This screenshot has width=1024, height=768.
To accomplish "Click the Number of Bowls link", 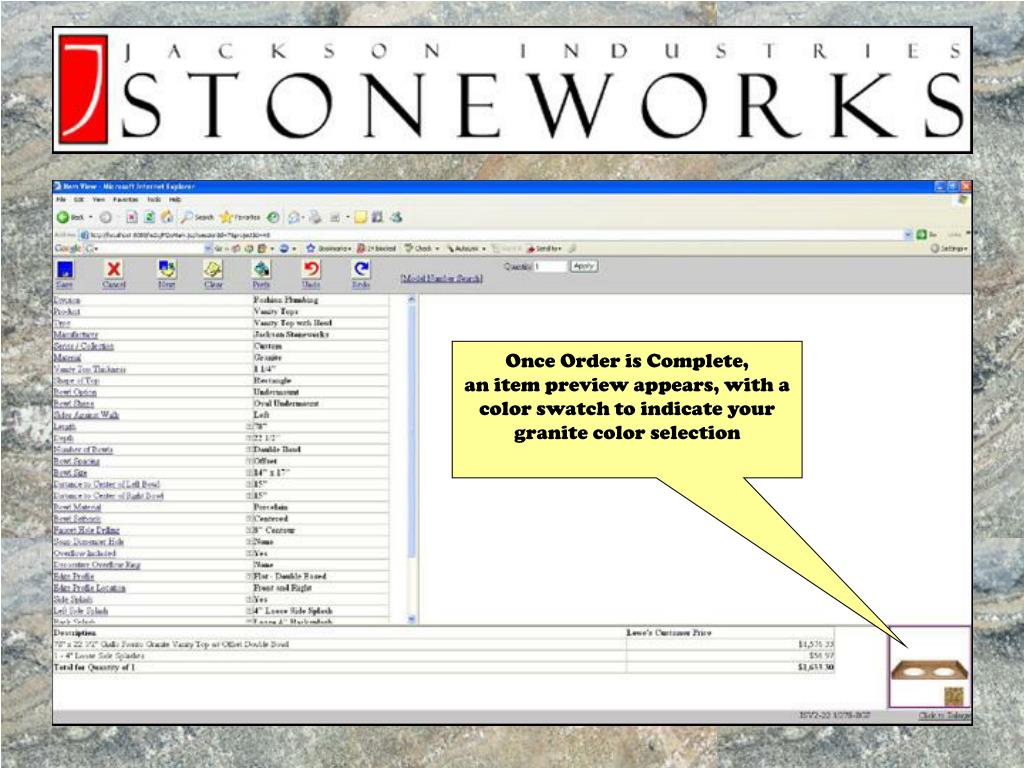I will 83,449.
